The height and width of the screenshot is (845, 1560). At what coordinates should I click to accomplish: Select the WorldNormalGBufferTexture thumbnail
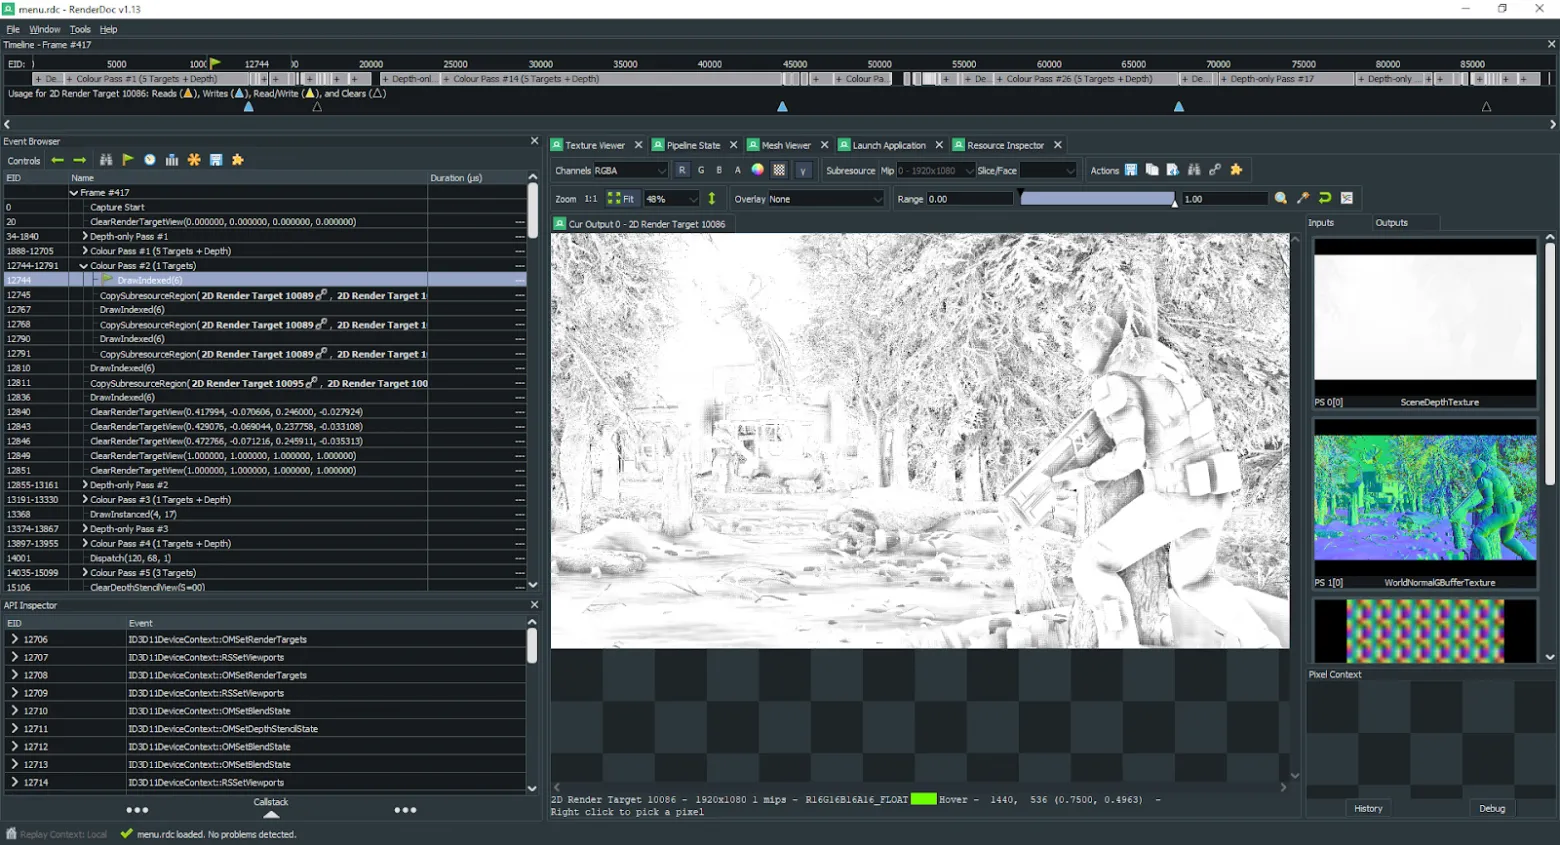[x=1425, y=504]
